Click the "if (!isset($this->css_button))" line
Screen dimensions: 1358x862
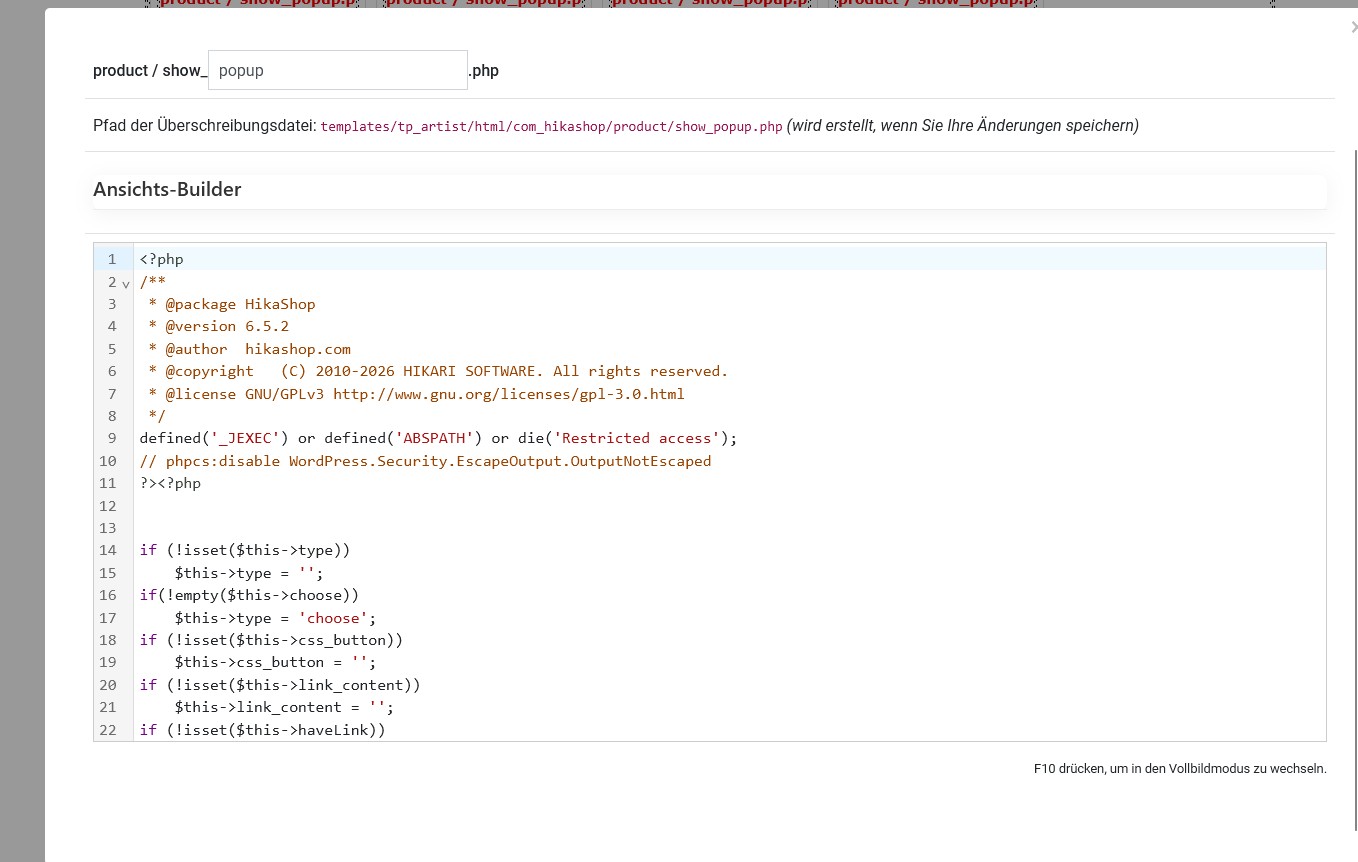pyautogui.click(x=271, y=640)
